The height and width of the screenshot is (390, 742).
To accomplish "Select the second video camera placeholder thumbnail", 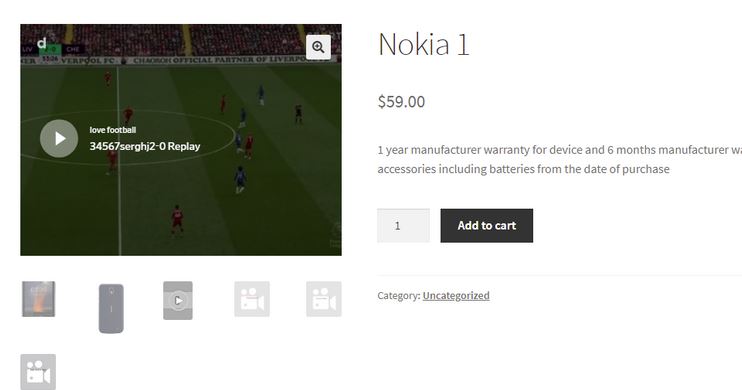I will click(x=324, y=299).
